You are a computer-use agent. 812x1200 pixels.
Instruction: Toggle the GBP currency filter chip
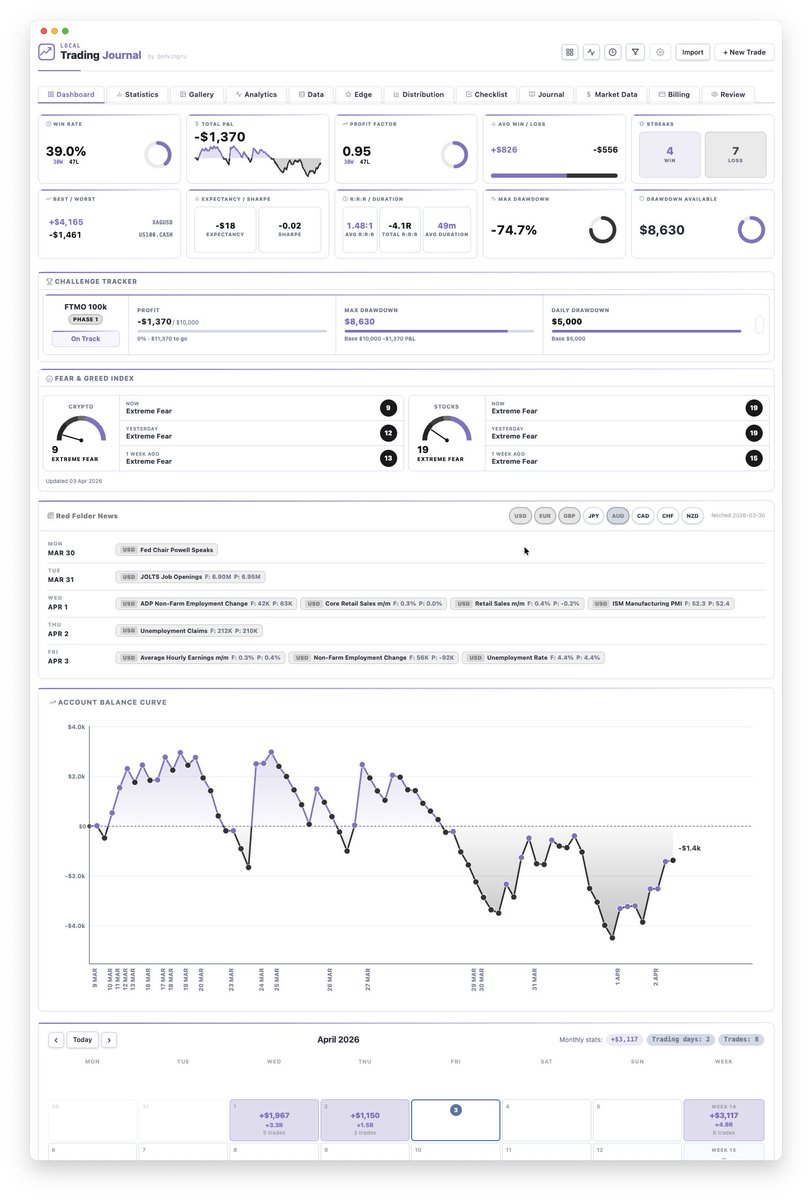pos(569,516)
